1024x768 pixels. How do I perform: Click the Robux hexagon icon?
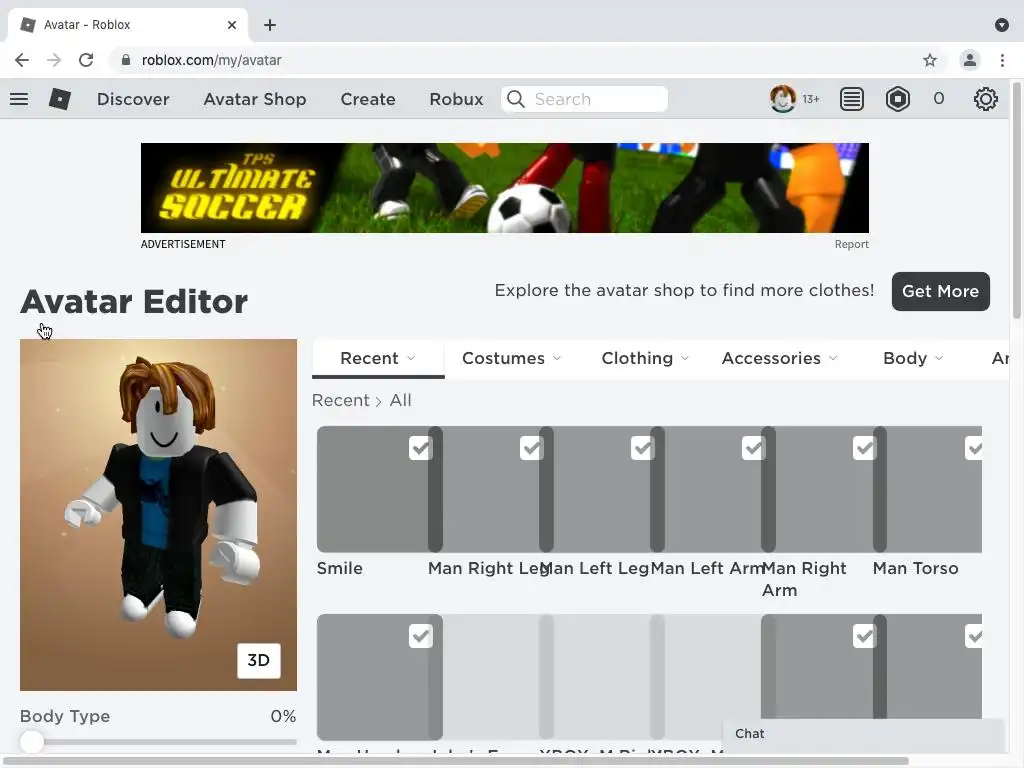(x=898, y=99)
